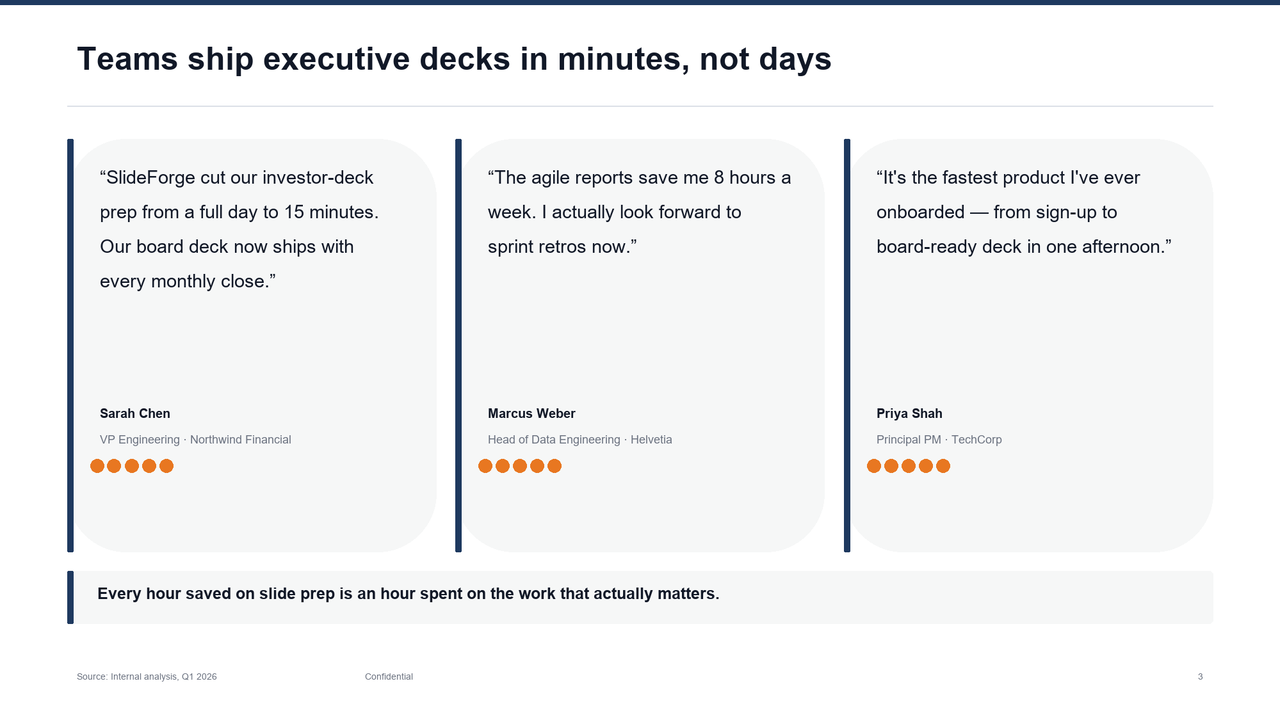Select the last rating dot under Priya Shah
Viewport: 1280px width, 720px height.
[x=943, y=466]
